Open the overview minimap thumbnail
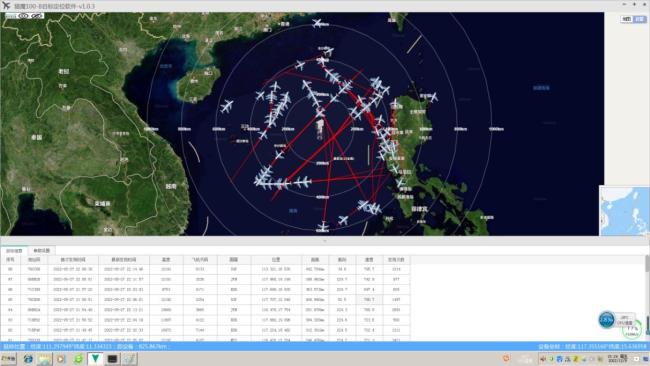650x366 pixels. click(x=624, y=211)
